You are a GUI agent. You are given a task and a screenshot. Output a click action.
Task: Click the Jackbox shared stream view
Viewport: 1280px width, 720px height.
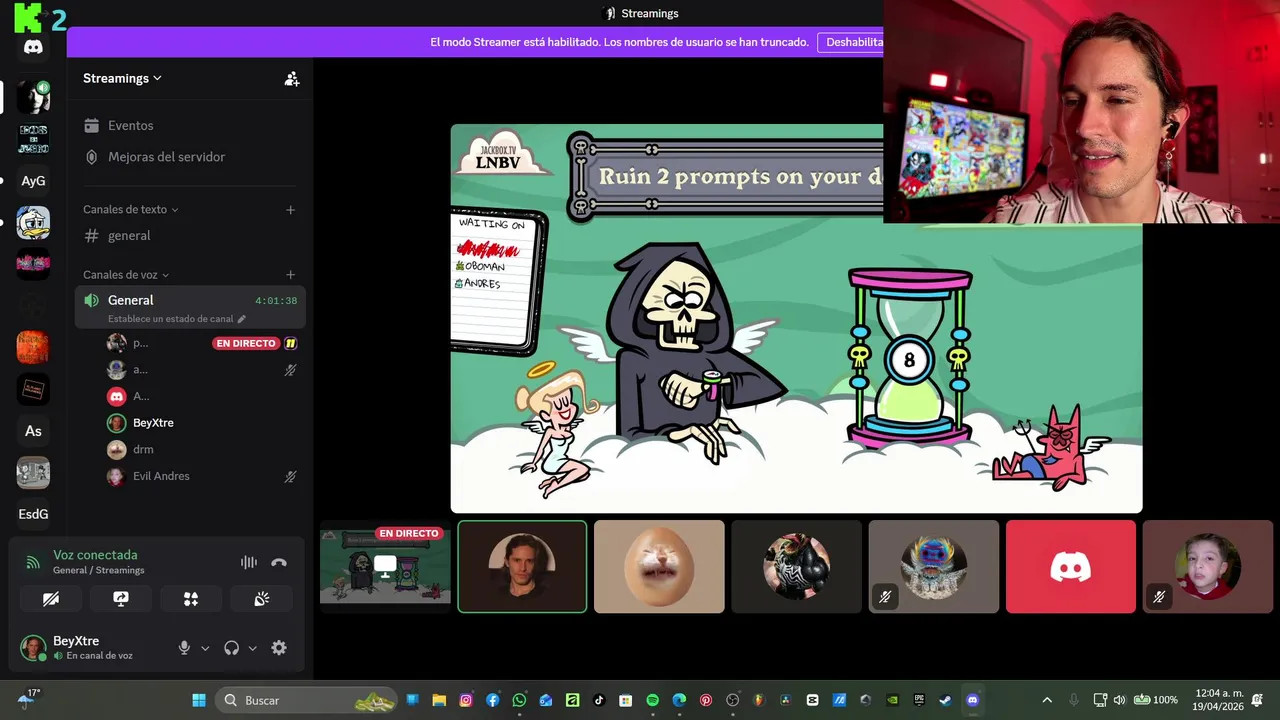[x=796, y=318]
